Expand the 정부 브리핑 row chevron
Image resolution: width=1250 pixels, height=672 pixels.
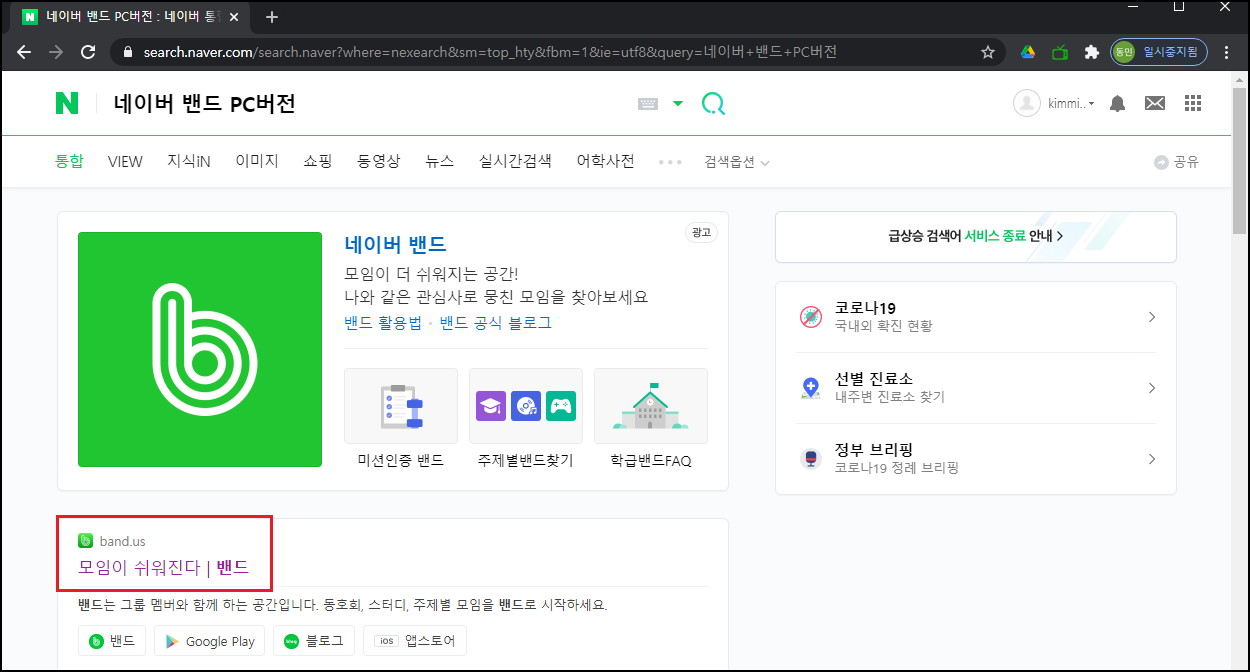tap(1152, 459)
